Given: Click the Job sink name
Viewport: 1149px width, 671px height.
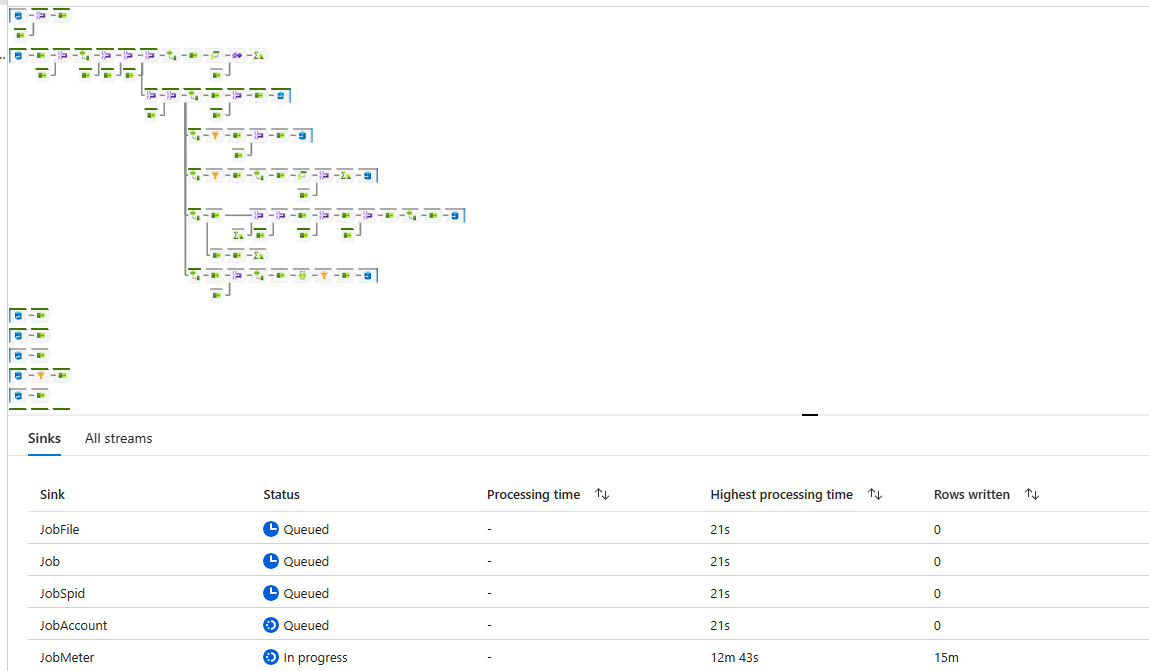Looking at the screenshot, I should pos(50,561).
